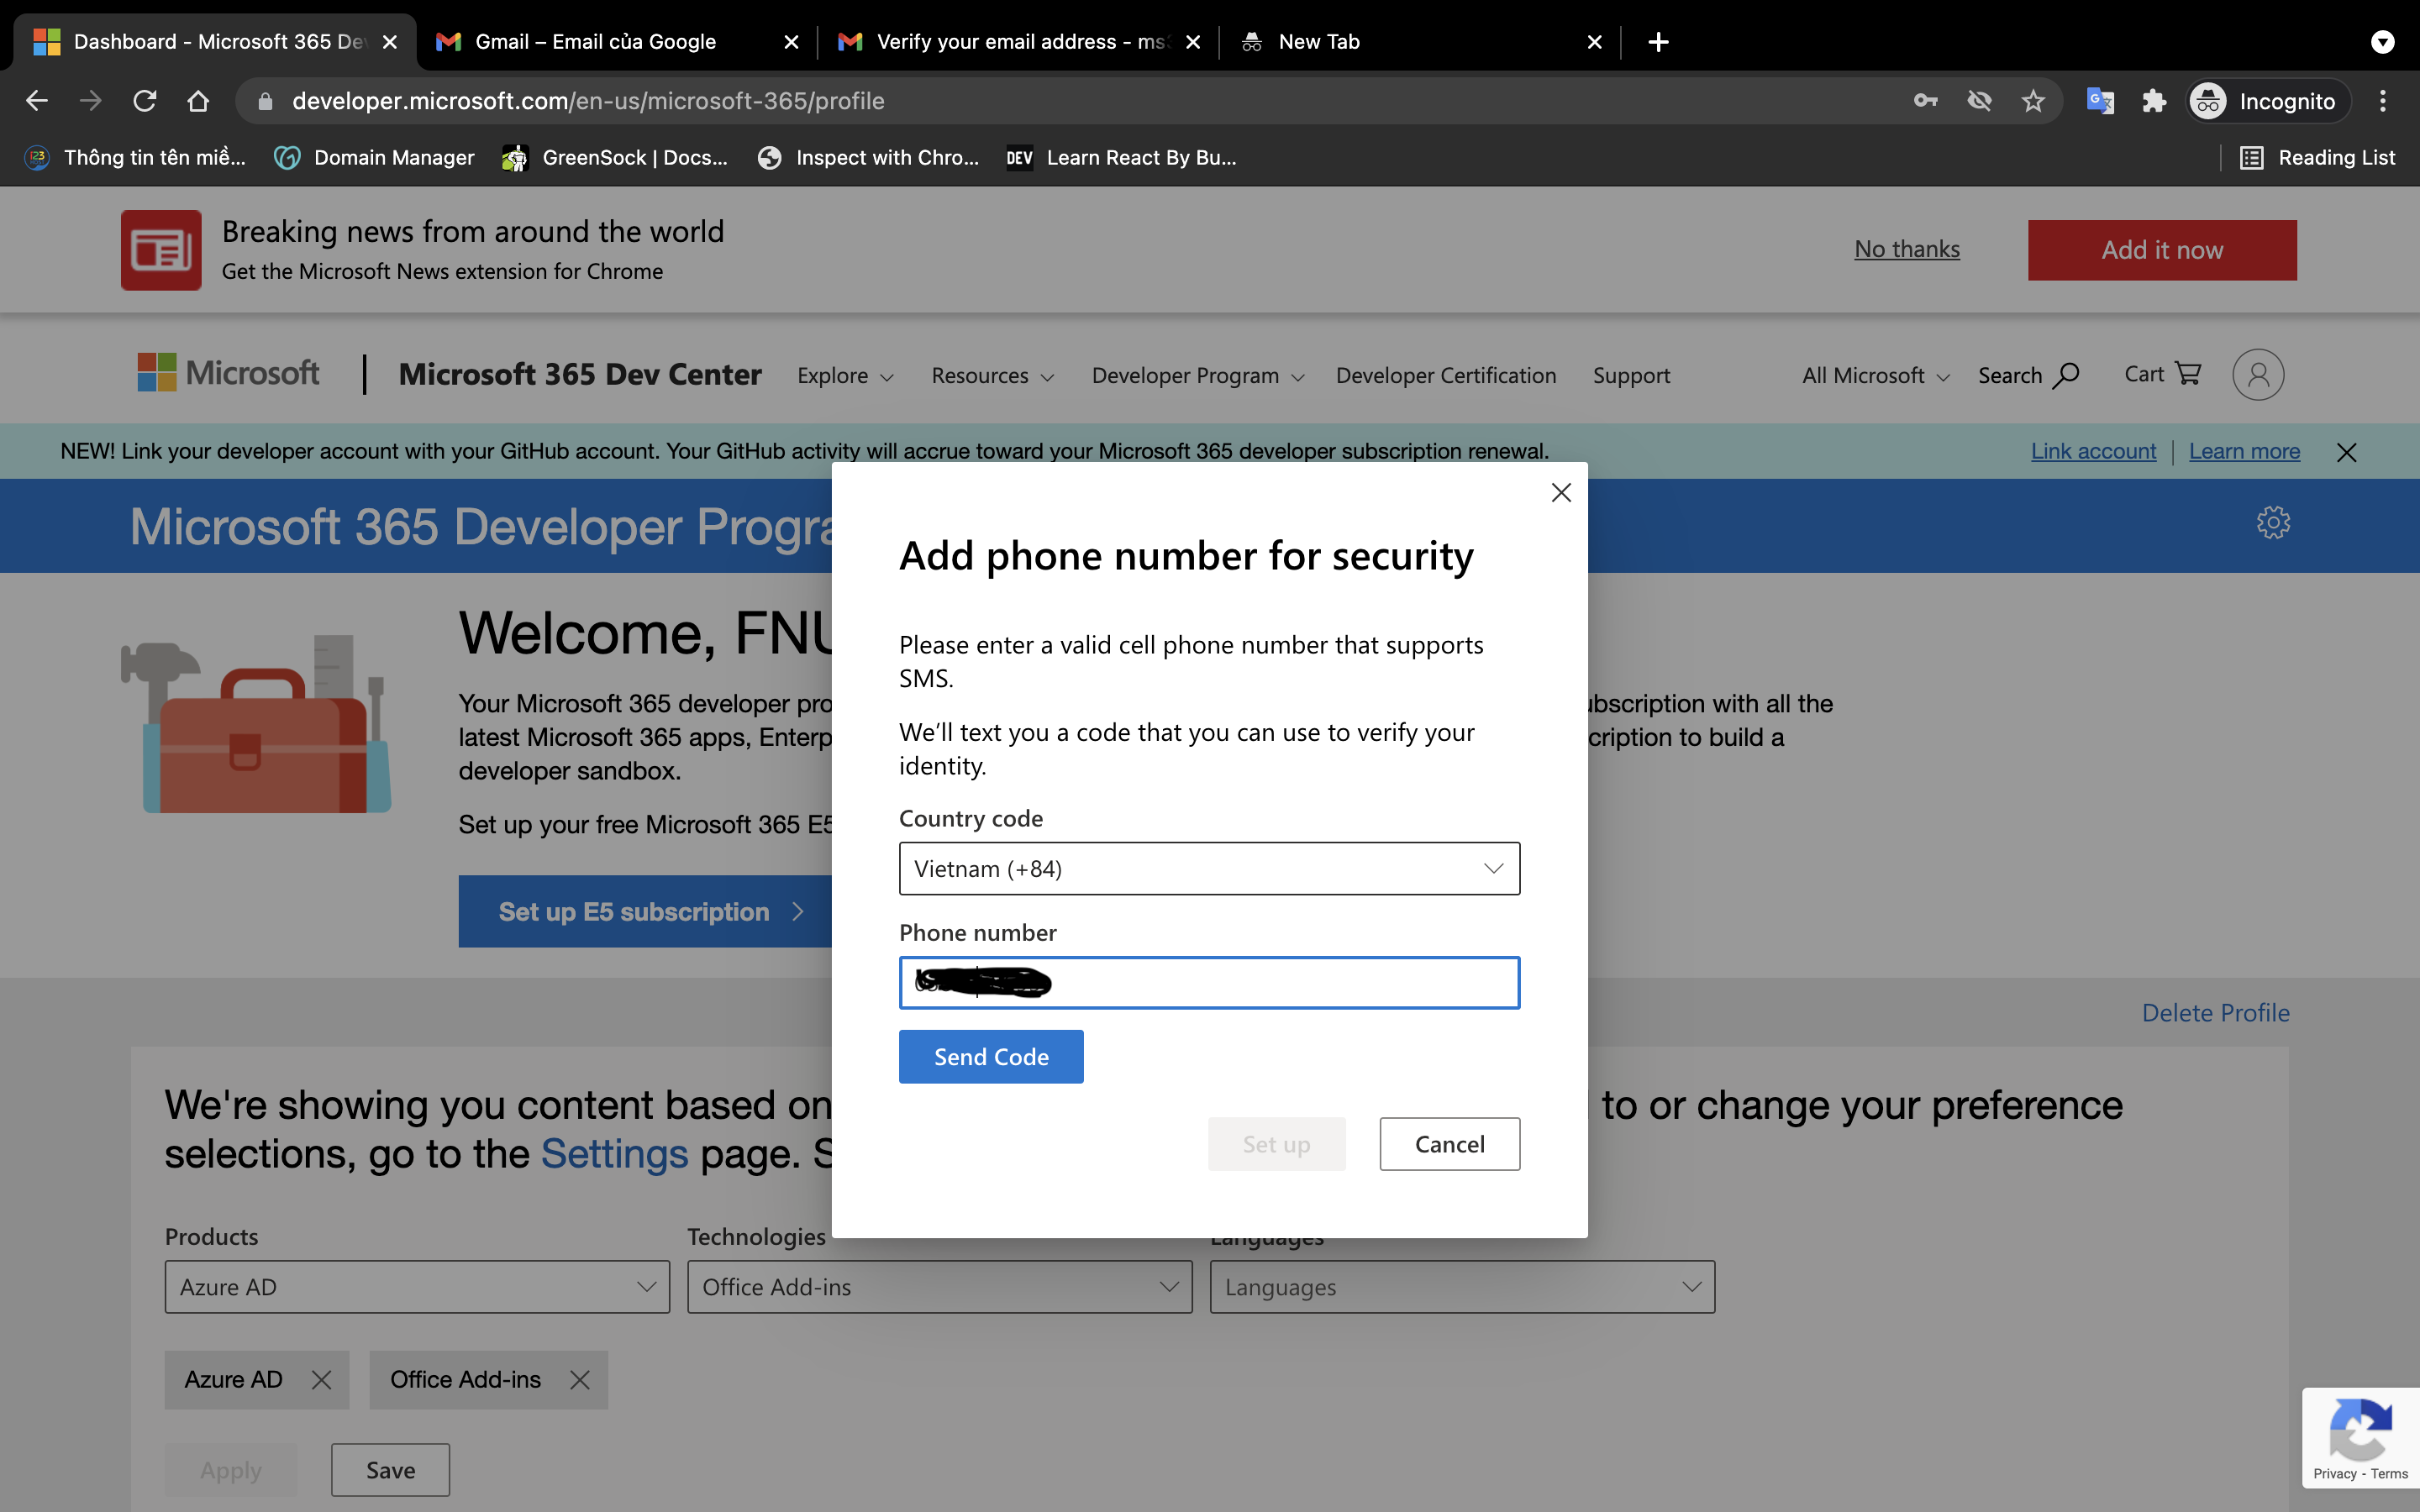Open Google Translate icon in the address bar
The width and height of the screenshot is (2420, 1512).
click(2101, 100)
